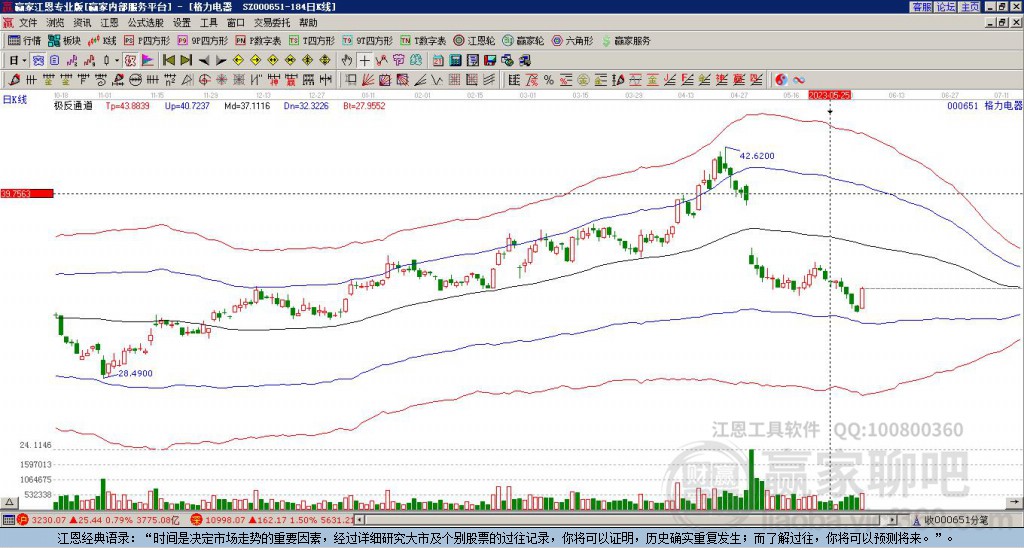This screenshot has height=548, width=1024.
Task: Open the 江恩 menu
Action: (109, 23)
